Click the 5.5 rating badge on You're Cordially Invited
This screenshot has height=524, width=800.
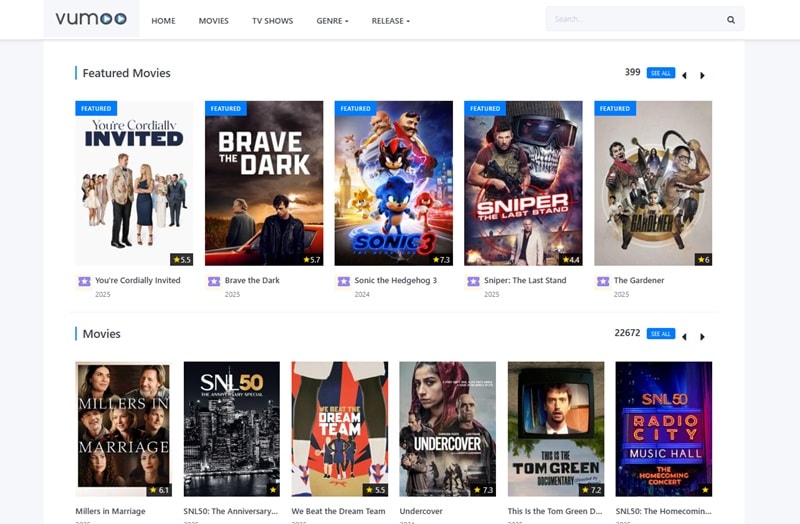(182, 260)
